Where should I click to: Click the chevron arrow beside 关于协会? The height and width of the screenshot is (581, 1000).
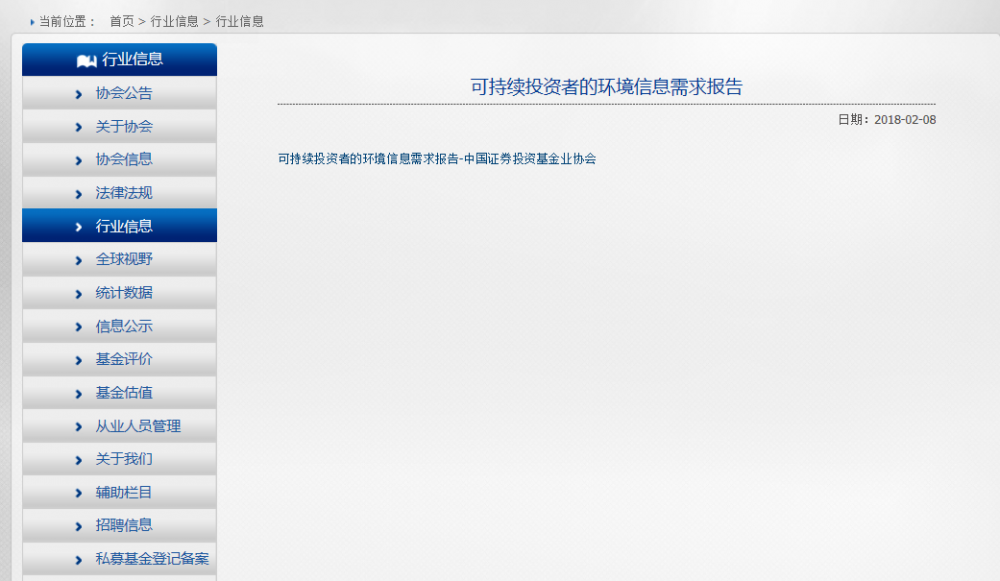(x=78, y=128)
